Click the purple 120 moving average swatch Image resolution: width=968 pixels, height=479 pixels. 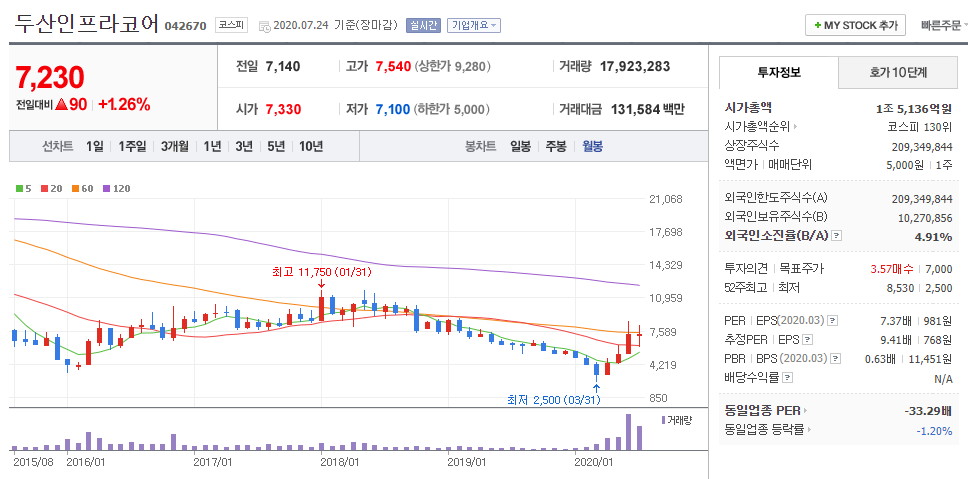pos(106,189)
